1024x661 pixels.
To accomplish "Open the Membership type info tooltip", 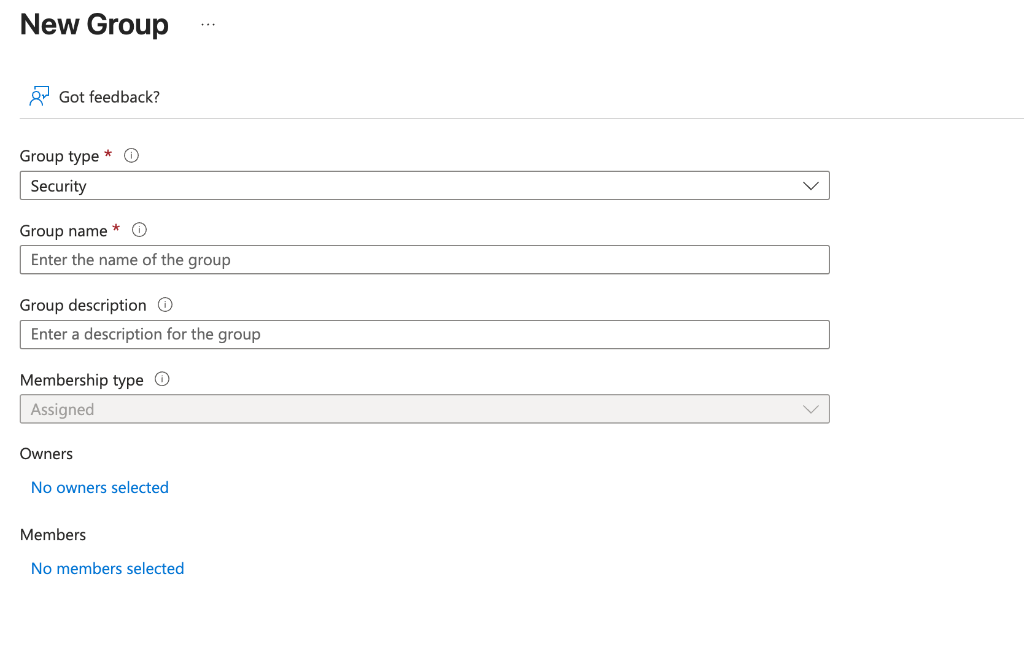I will point(160,380).
